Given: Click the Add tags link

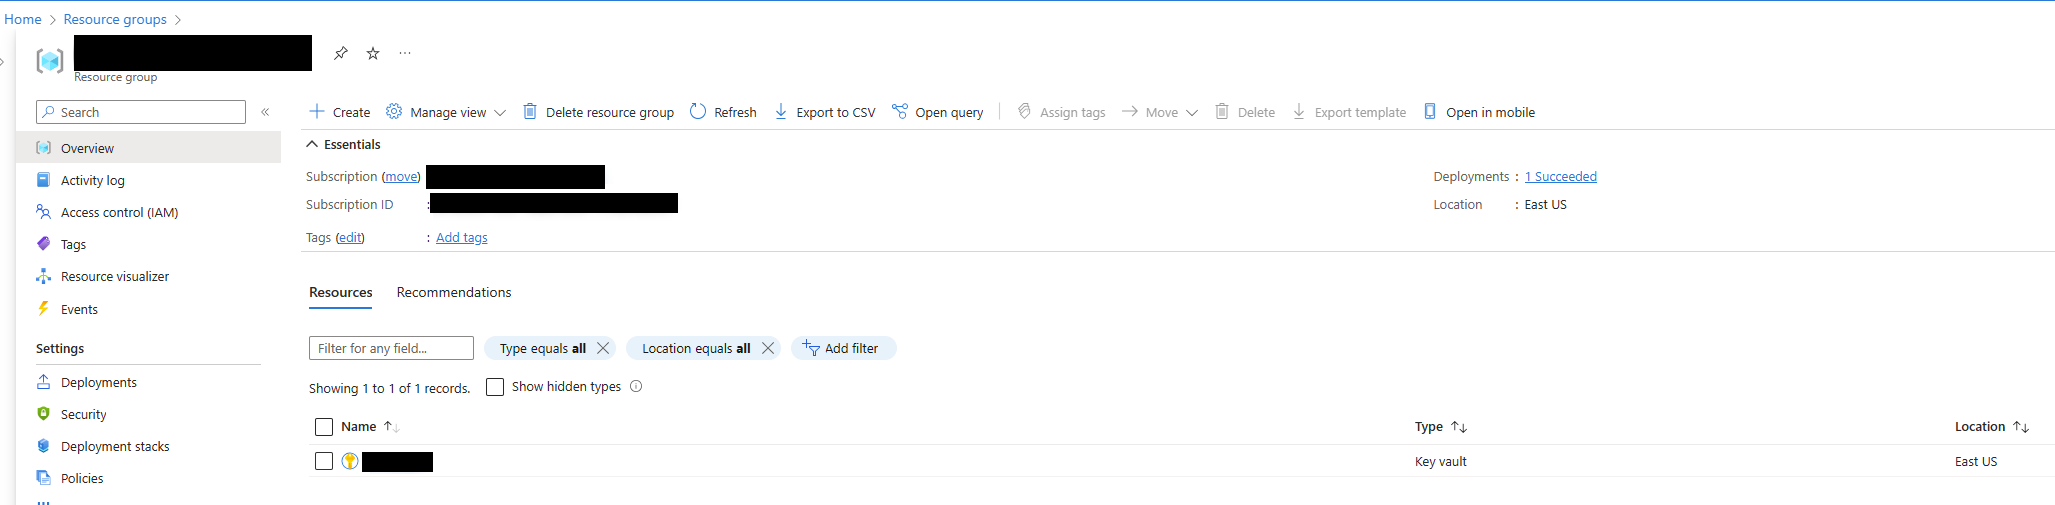Looking at the screenshot, I should click(462, 237).
